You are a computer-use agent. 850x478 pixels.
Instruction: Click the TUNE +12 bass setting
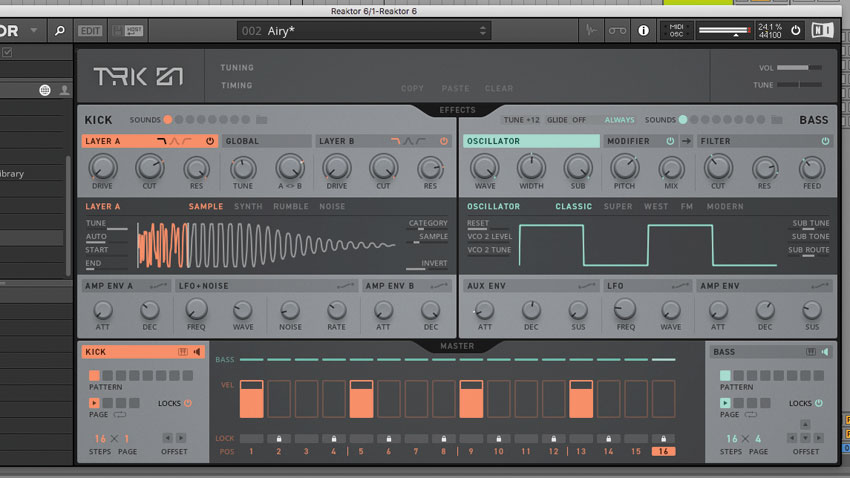click(x=521, y=120)
